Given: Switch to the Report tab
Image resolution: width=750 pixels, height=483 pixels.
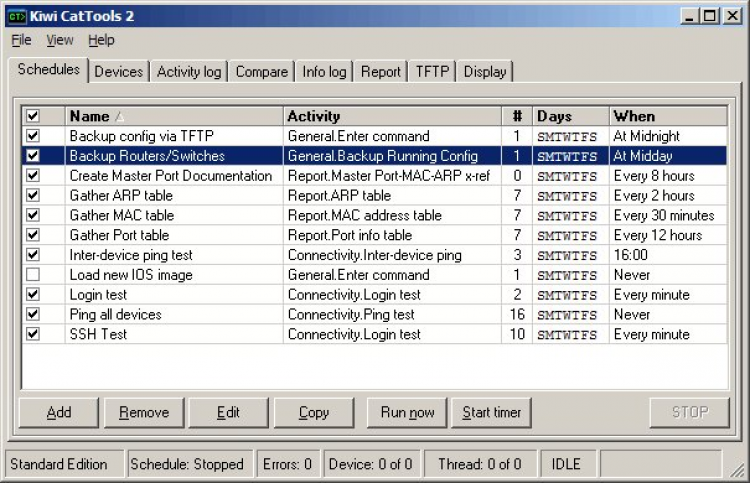Looking at the screenshot, I should pos(381,72).
